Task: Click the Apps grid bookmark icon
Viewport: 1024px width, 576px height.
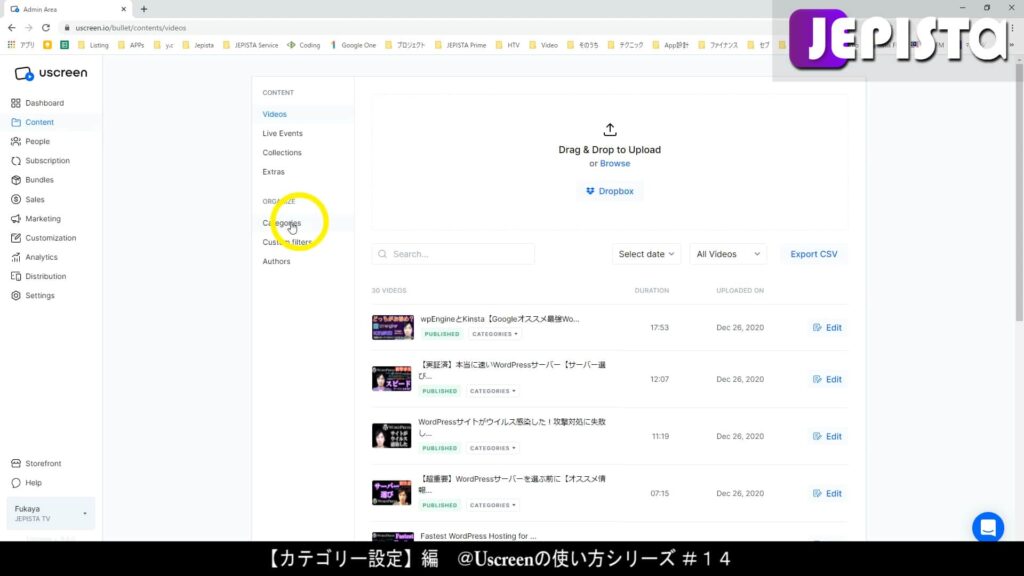Action: (11, 45)
